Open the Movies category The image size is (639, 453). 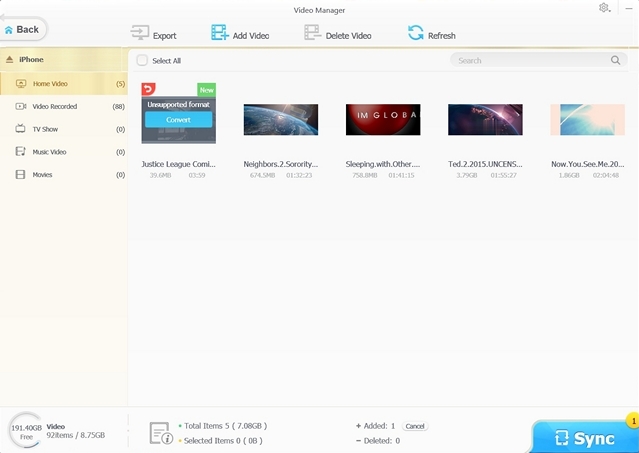64,175
